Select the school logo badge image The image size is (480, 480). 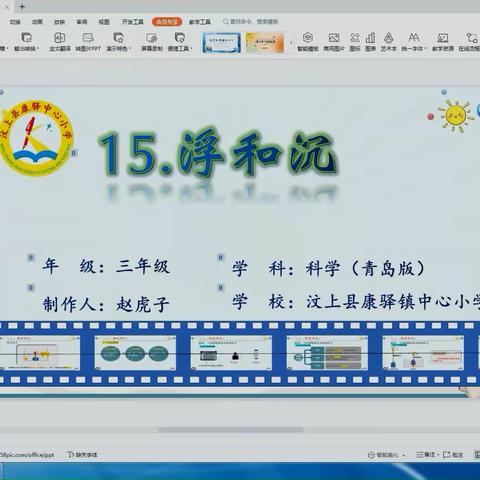pos(36,138)
